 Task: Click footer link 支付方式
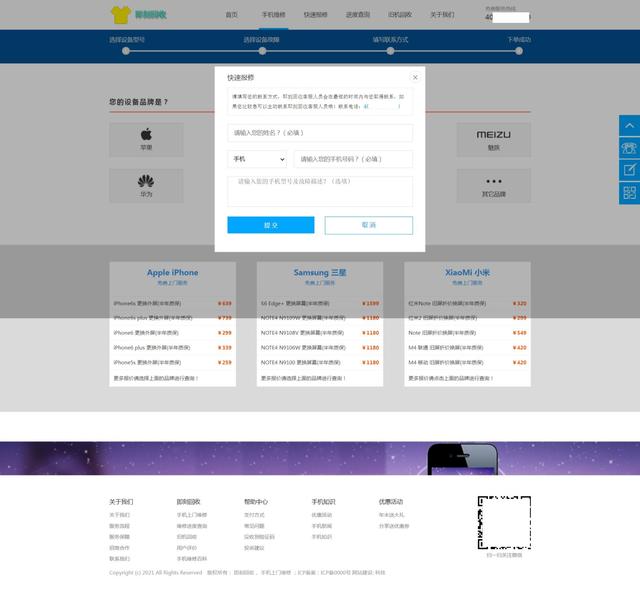coord(254,515)
